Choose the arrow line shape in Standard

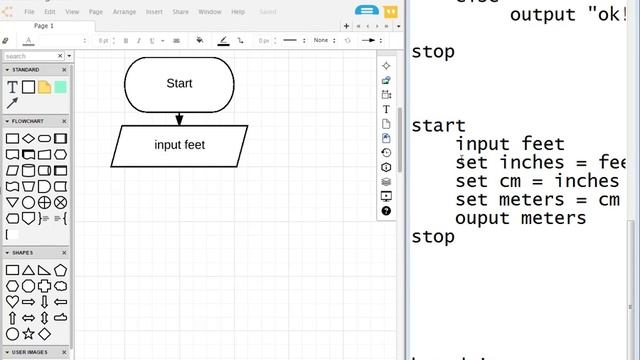tap(12, 103)
